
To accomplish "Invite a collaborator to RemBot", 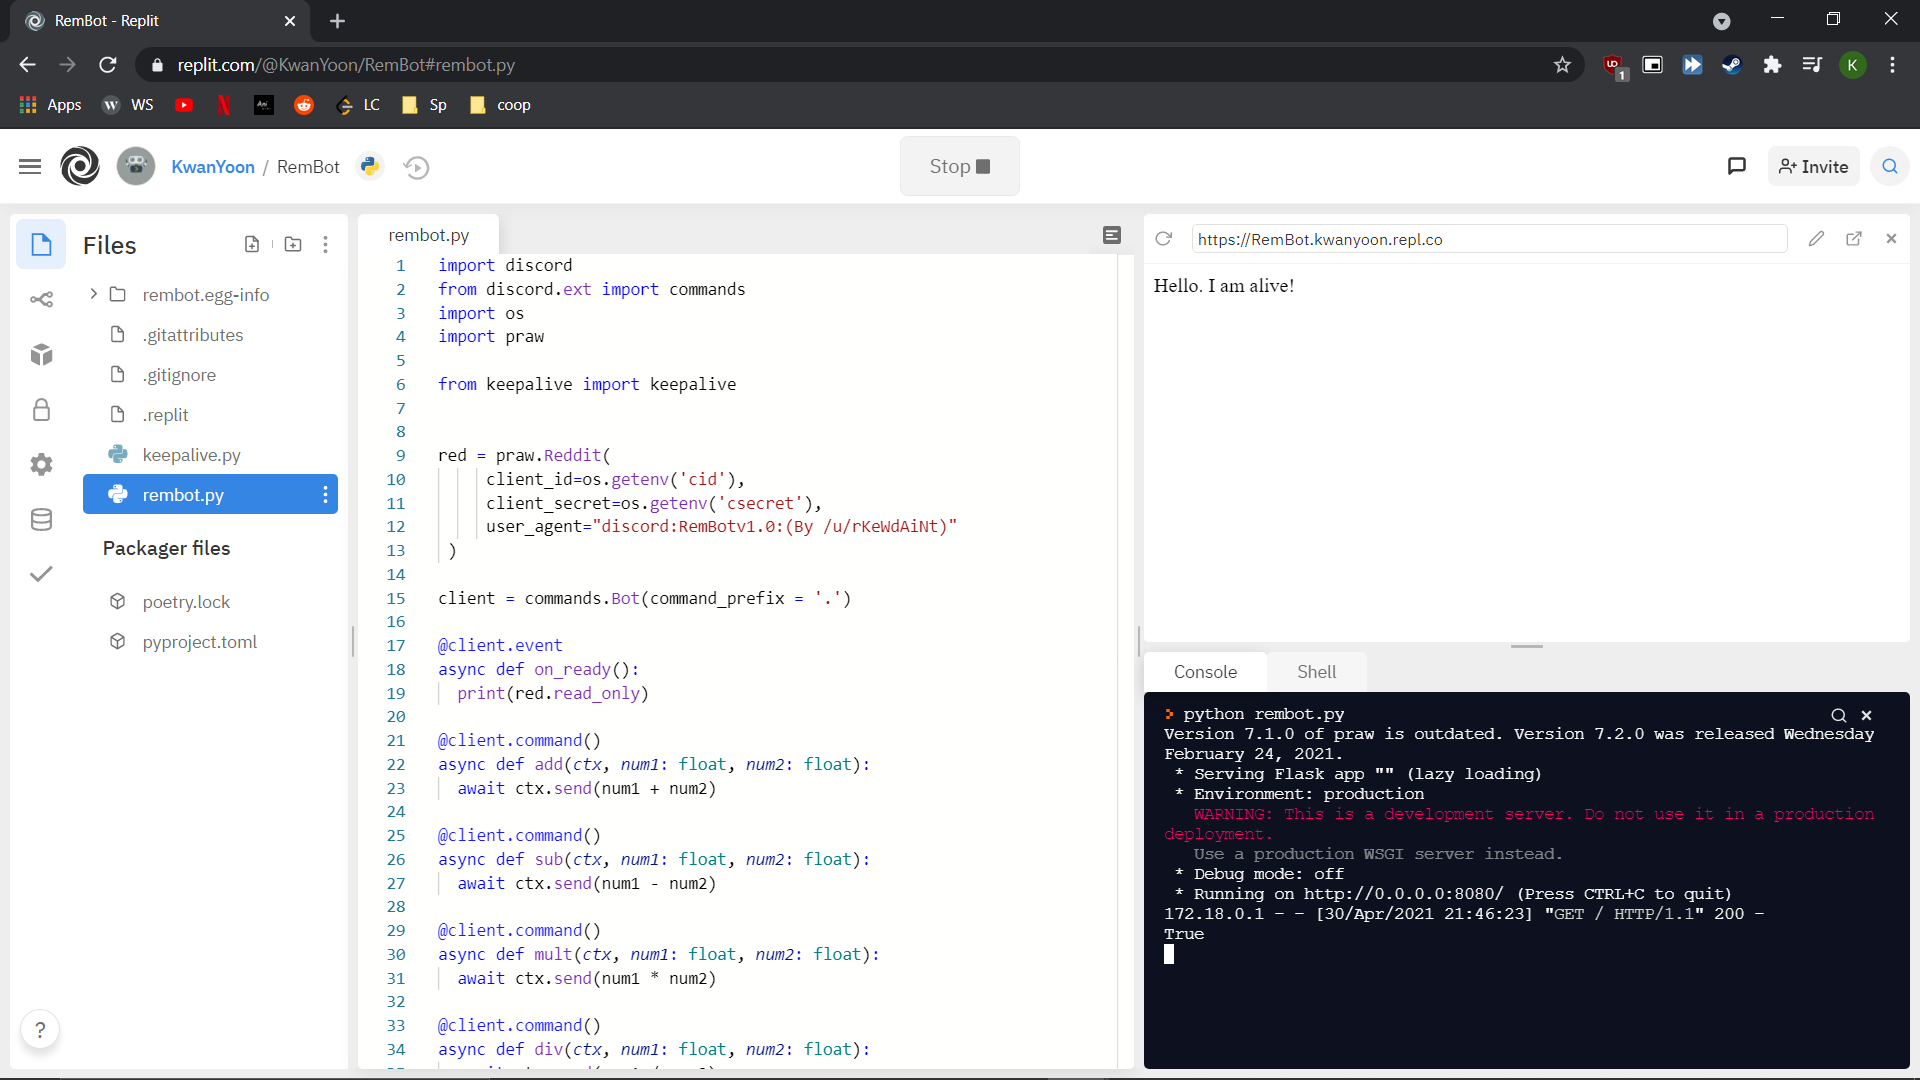I will (x=1812, y=166).
